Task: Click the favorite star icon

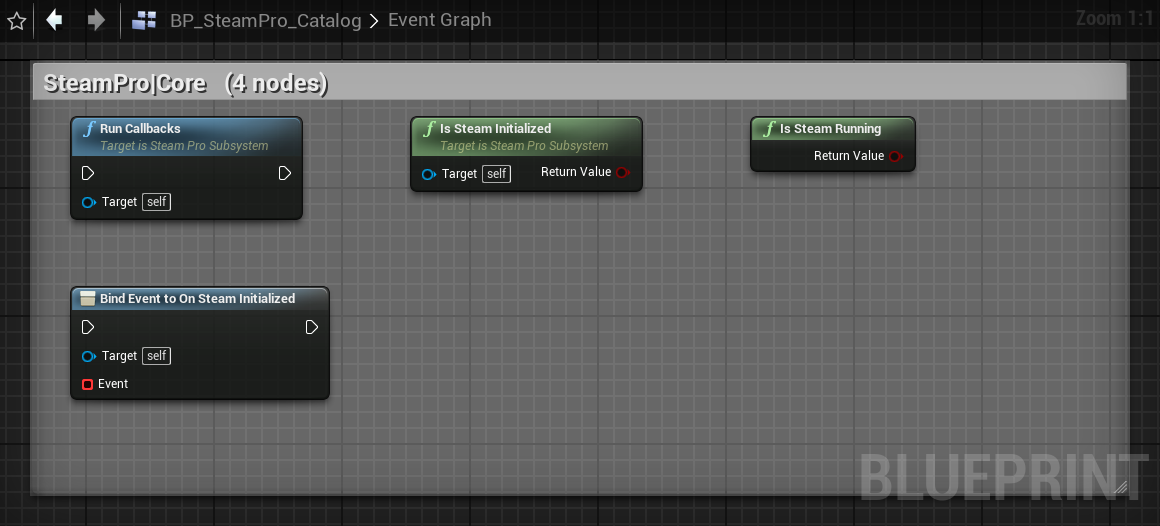Action: coord(16,21)
